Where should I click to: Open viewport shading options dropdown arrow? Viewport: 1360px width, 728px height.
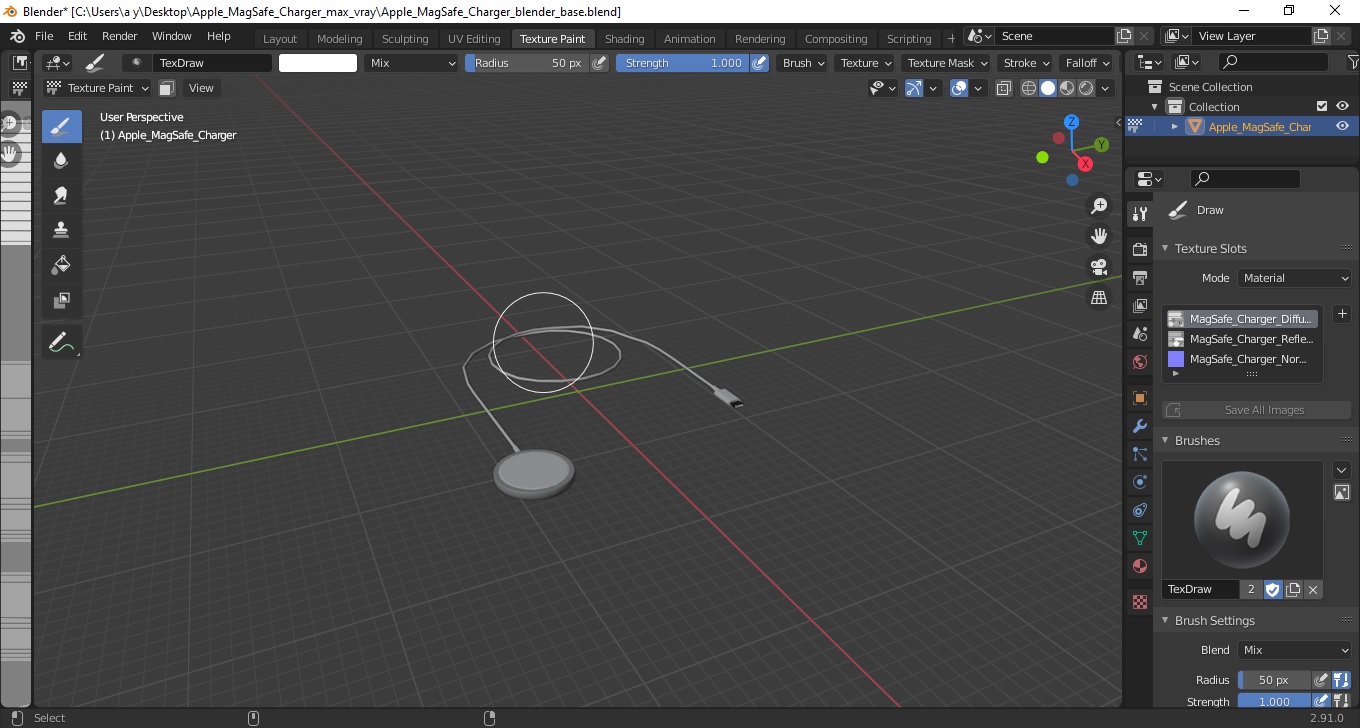click(1105, 88)
